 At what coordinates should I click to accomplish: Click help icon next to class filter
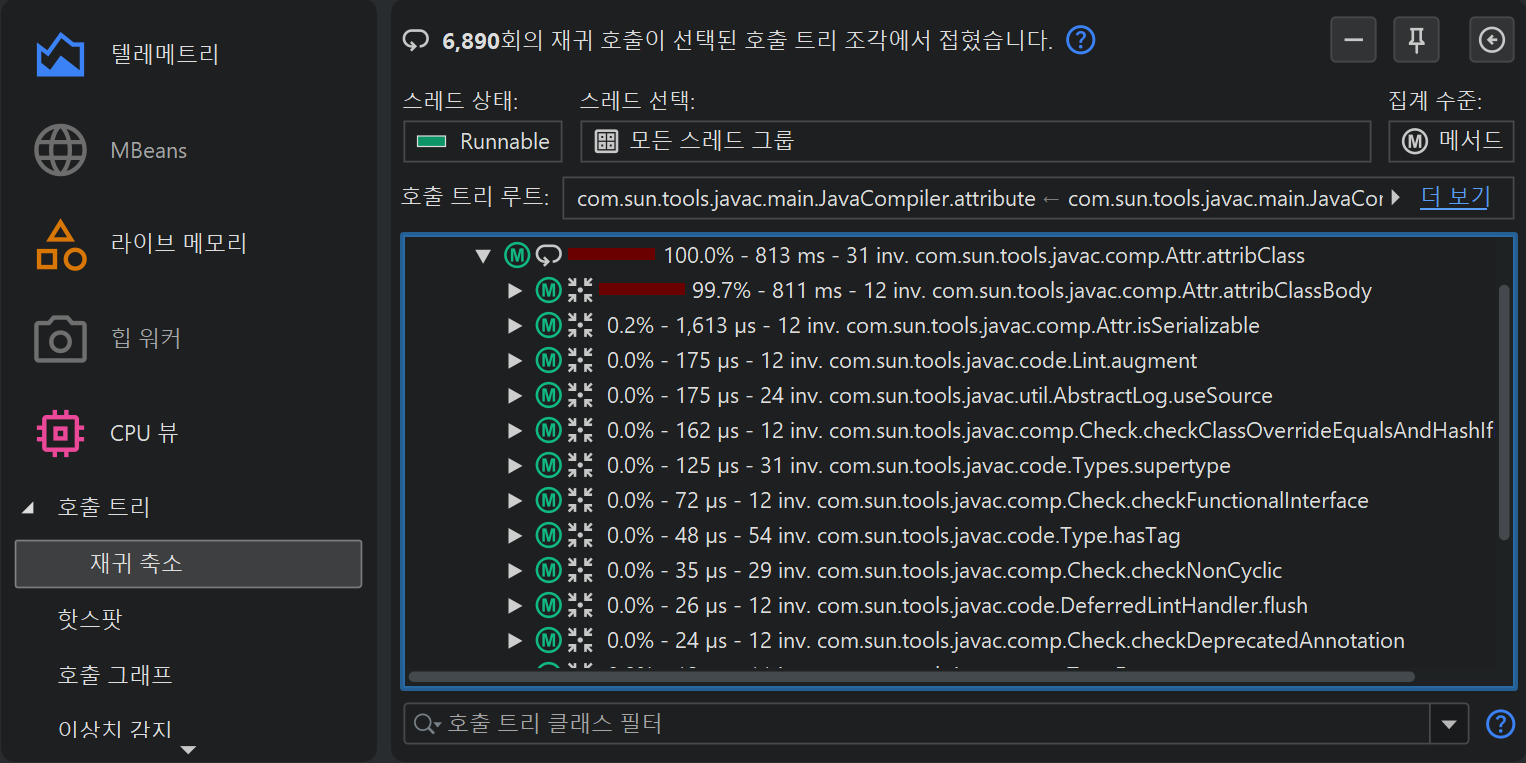1500,724
